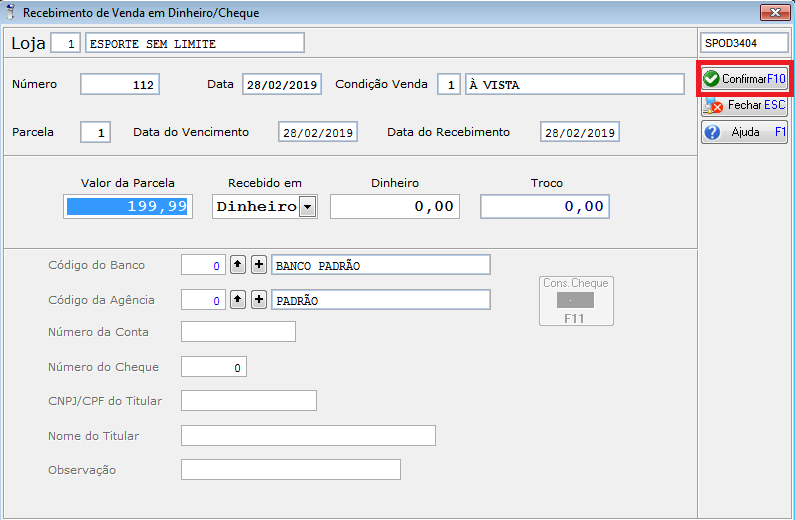The width and height of the screenshot is (795, 520).
Task: Click the Número do Cheque field
Action: [x=214, y=367]
